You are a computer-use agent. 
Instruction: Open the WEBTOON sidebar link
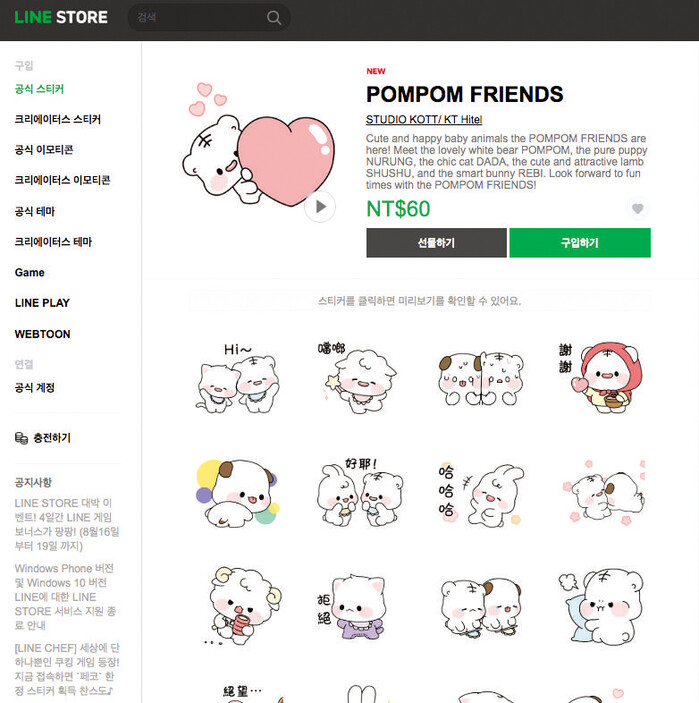42,334
